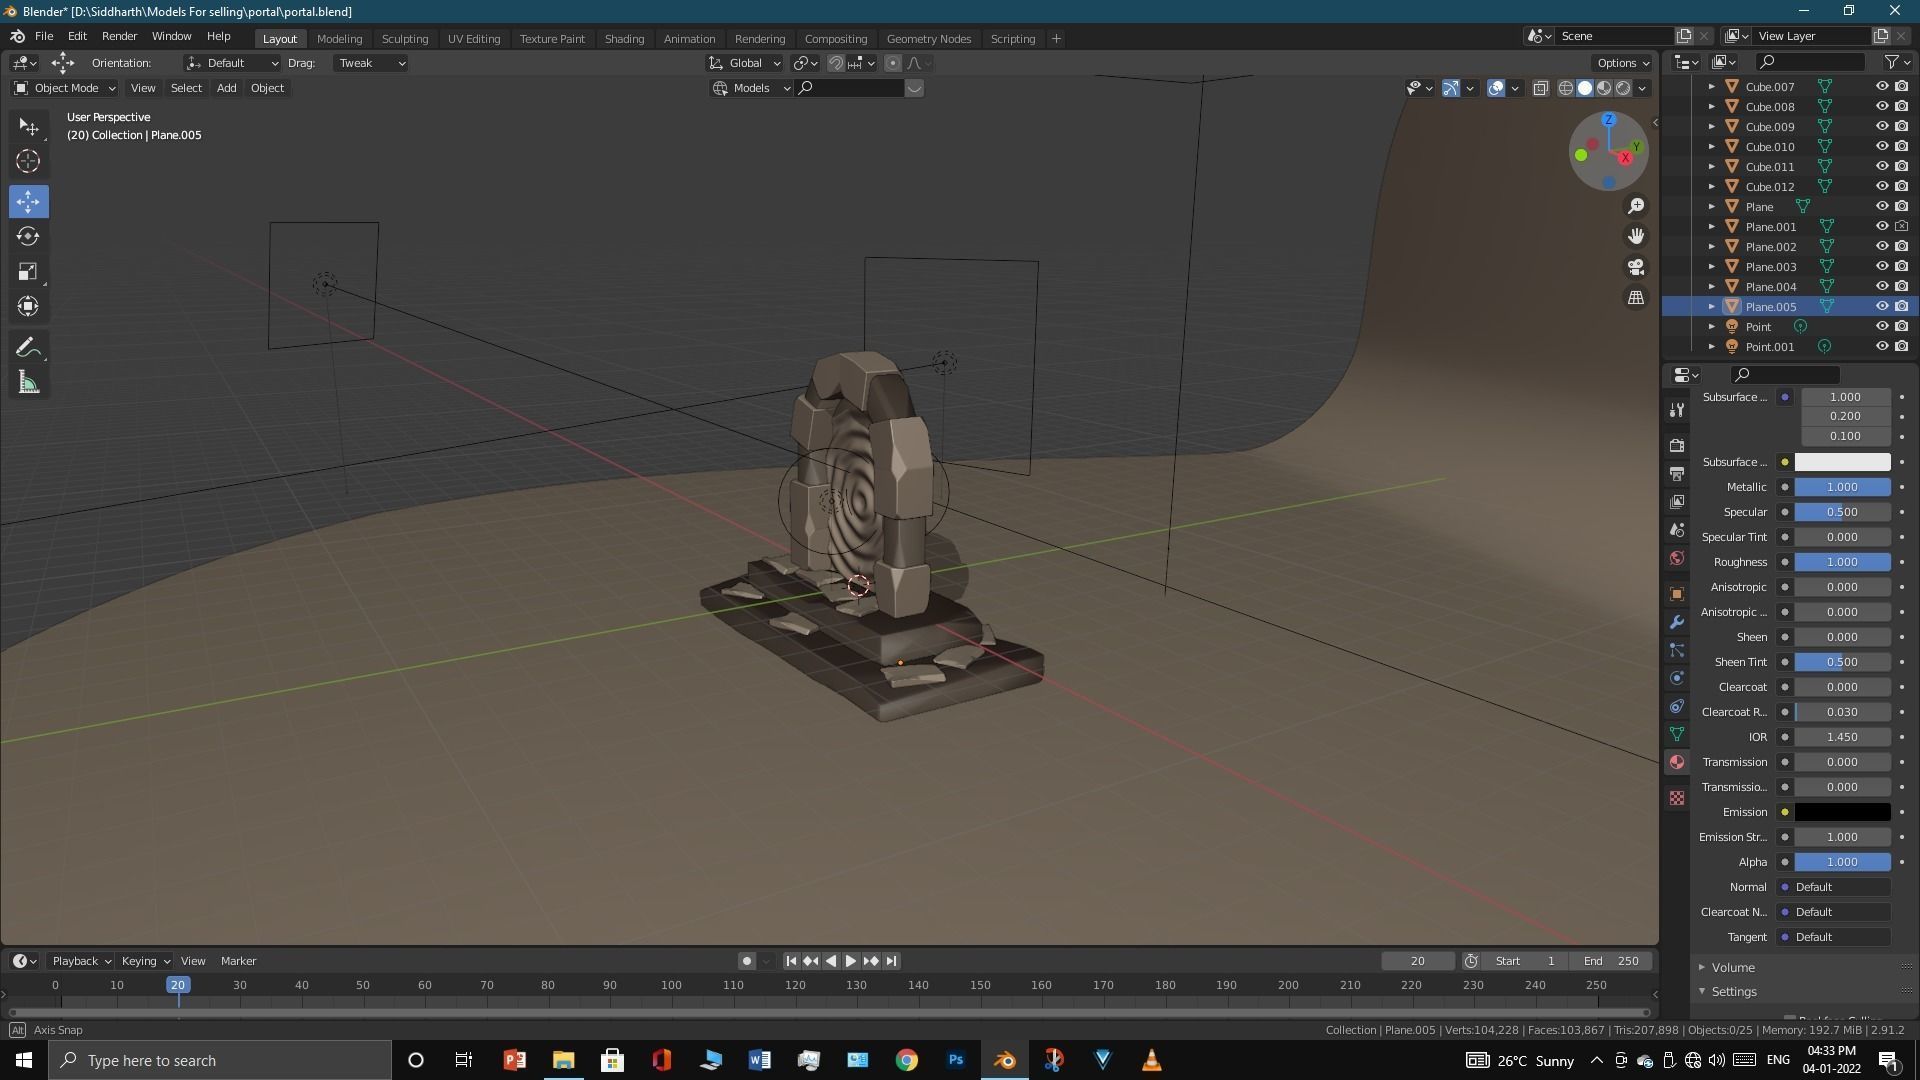1920x1080 pixels.
Task: Select the Cursor tool
Action: 28,162
